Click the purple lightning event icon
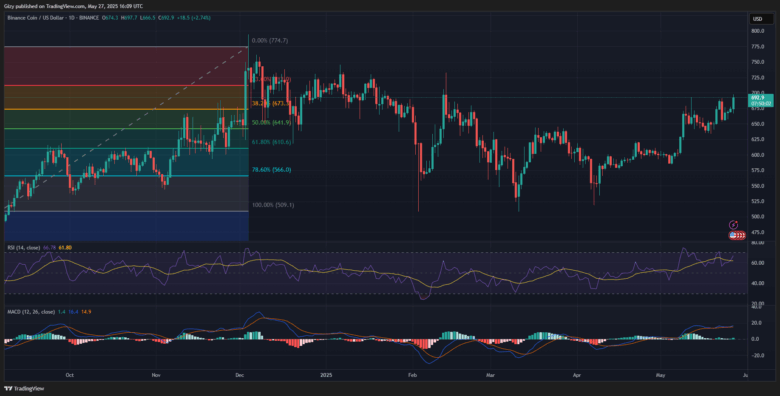Image resolution: width=780 pixels, height=396 pixels. click(732, 225)
